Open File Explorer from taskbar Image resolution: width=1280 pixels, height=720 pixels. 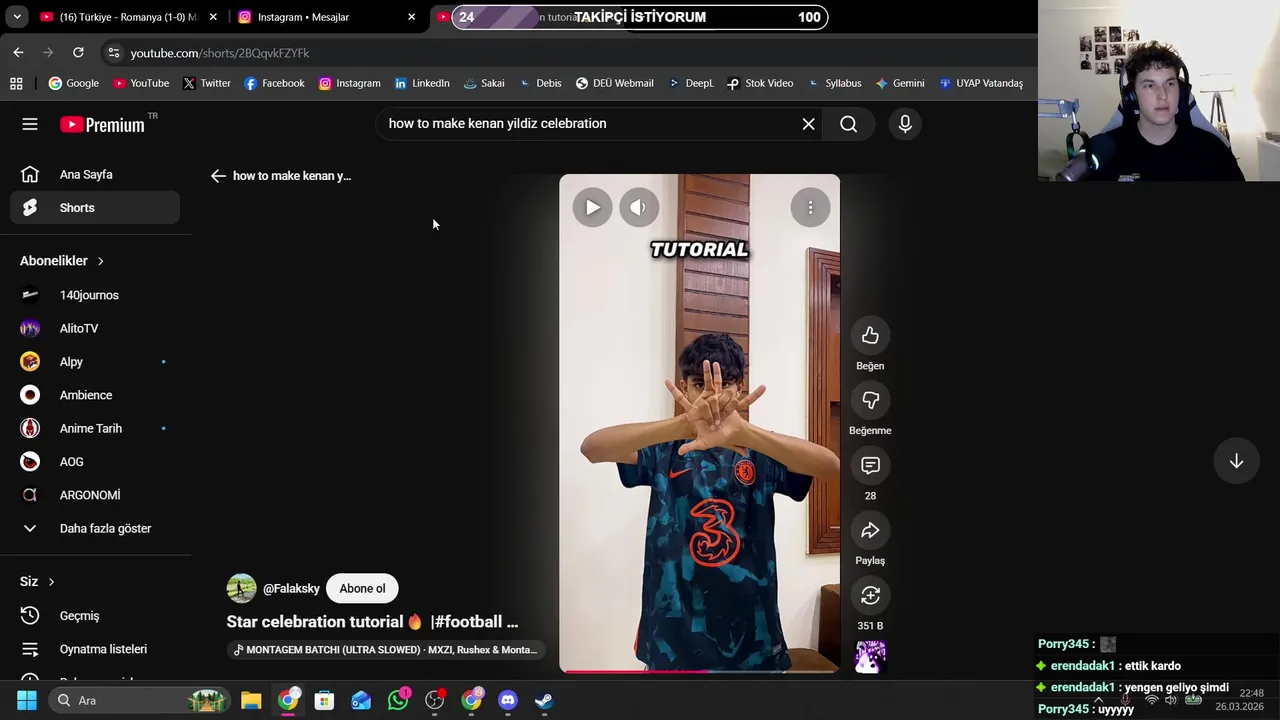tap(251, 701)
